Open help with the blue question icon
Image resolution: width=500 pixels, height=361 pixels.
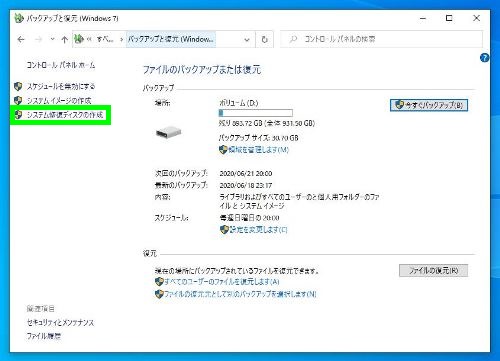pyautogui.click(x=484, y=58)
